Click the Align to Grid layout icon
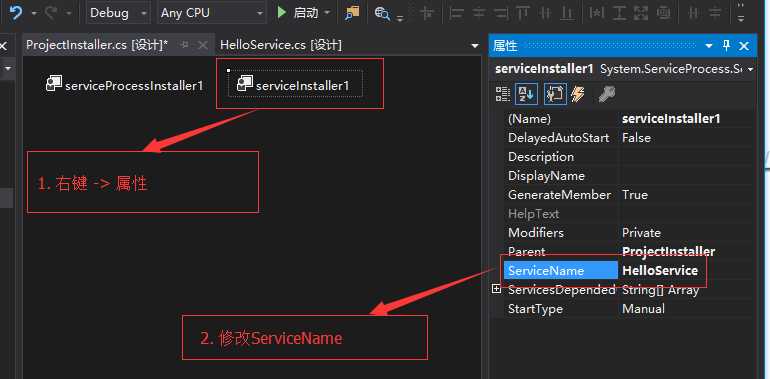The height and width of the screenshot is (379, 770). tap(427, 13)
